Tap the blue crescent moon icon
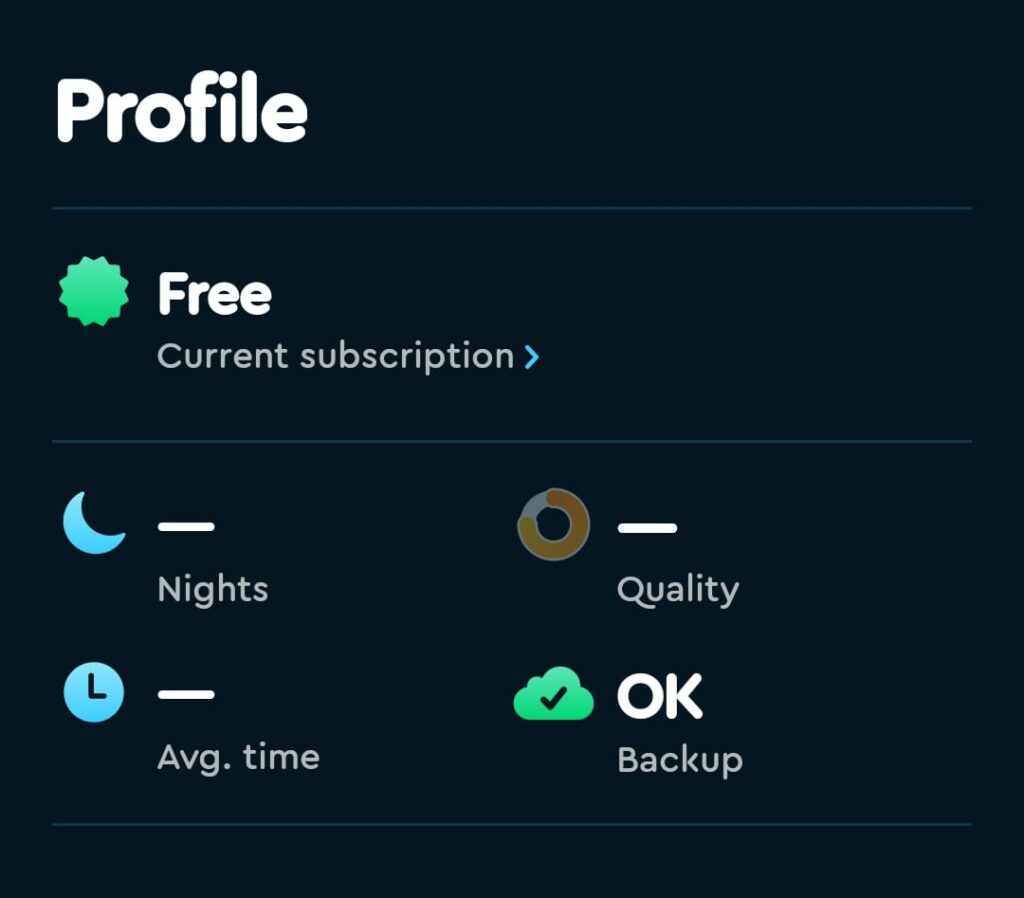The image size is (1024, 898). click(93, 523)
